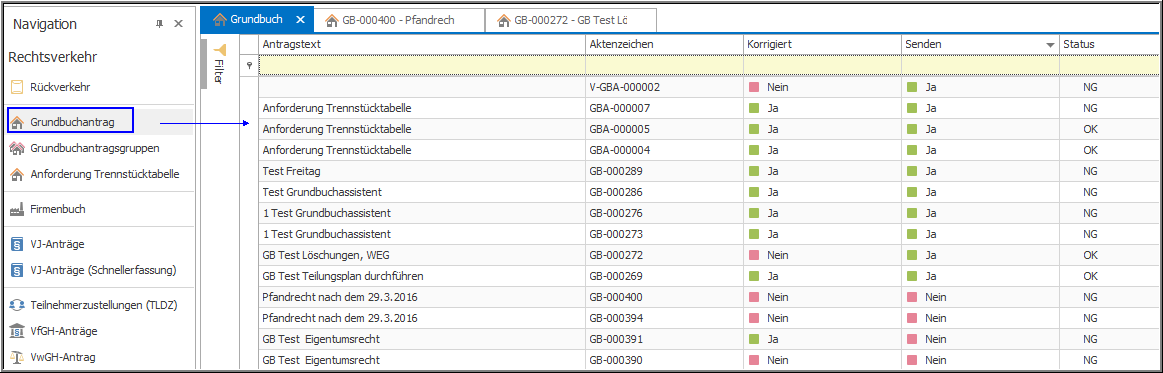
Task: Click the Filter funnel icon
Action: click(x=220, y=50)
